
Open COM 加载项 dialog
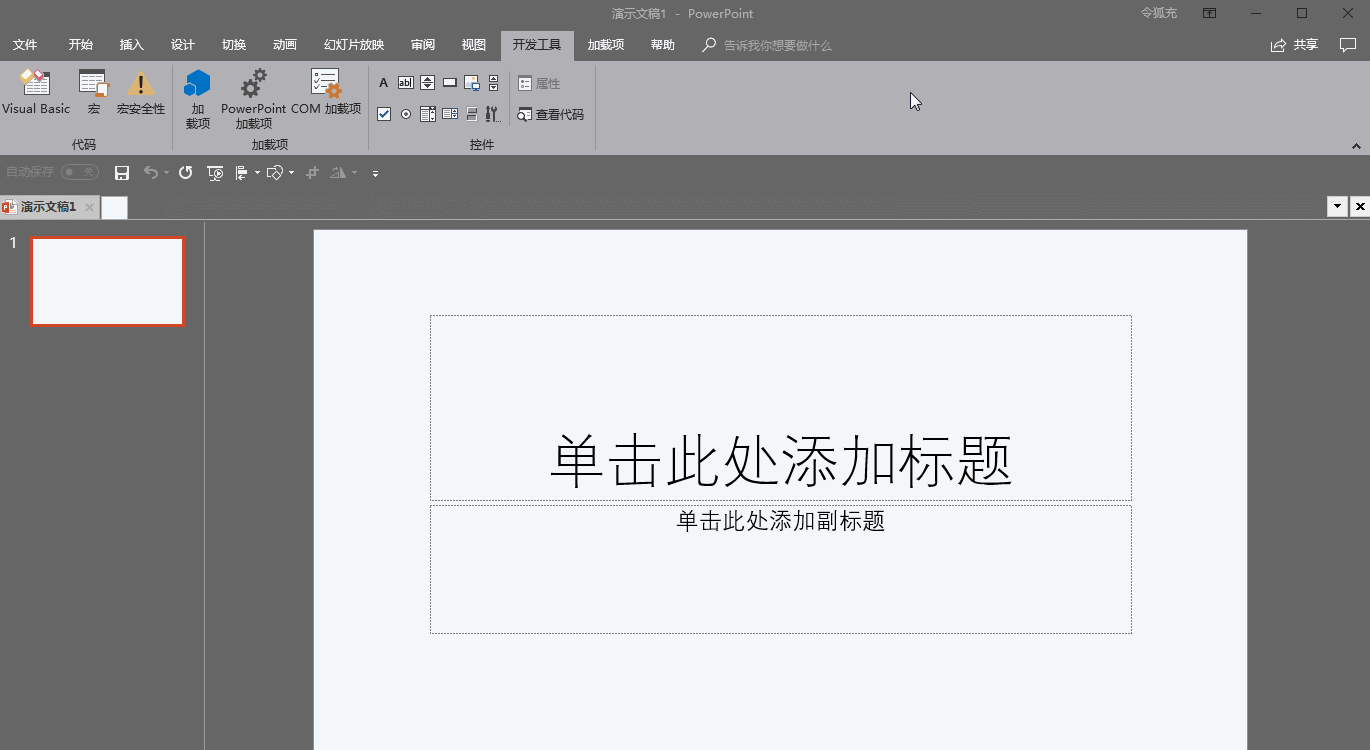click(324, 95)
